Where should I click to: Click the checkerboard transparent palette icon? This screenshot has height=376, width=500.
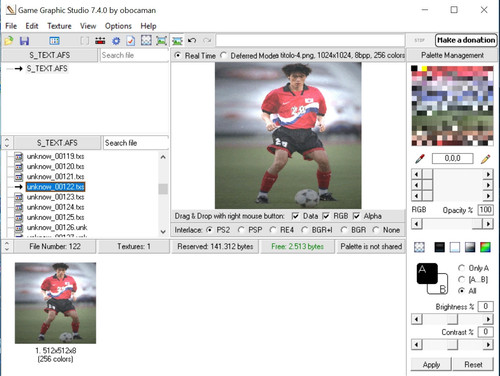[419, 247]
